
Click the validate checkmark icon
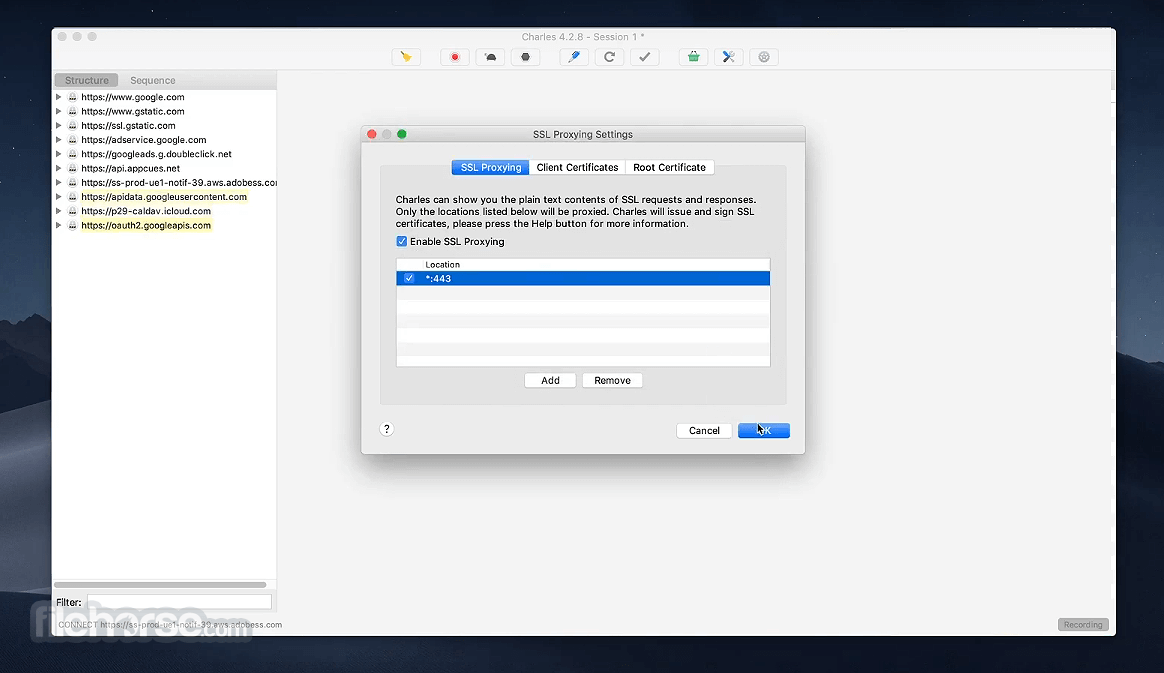pyautogui.click(x=644, y=57)
